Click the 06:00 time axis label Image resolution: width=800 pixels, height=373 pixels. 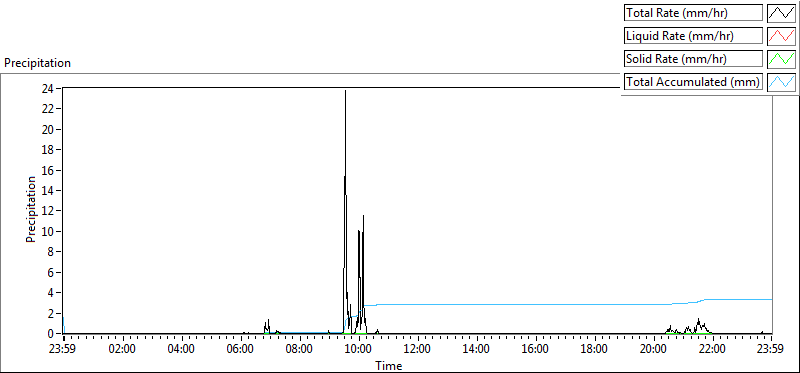coord(240,350)
